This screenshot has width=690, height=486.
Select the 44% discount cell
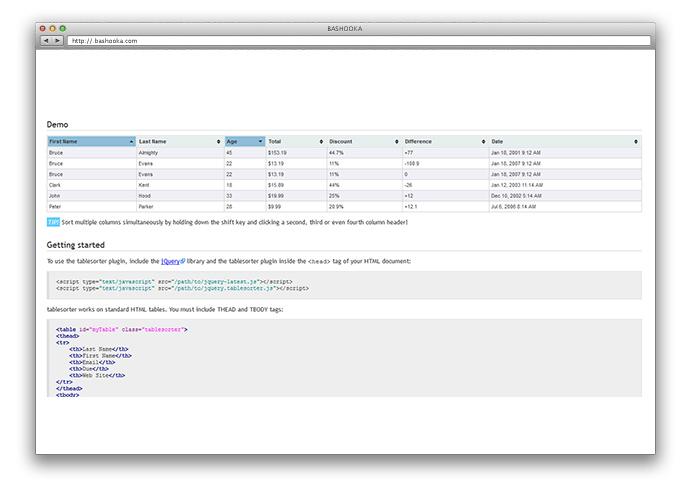[364, 185]
